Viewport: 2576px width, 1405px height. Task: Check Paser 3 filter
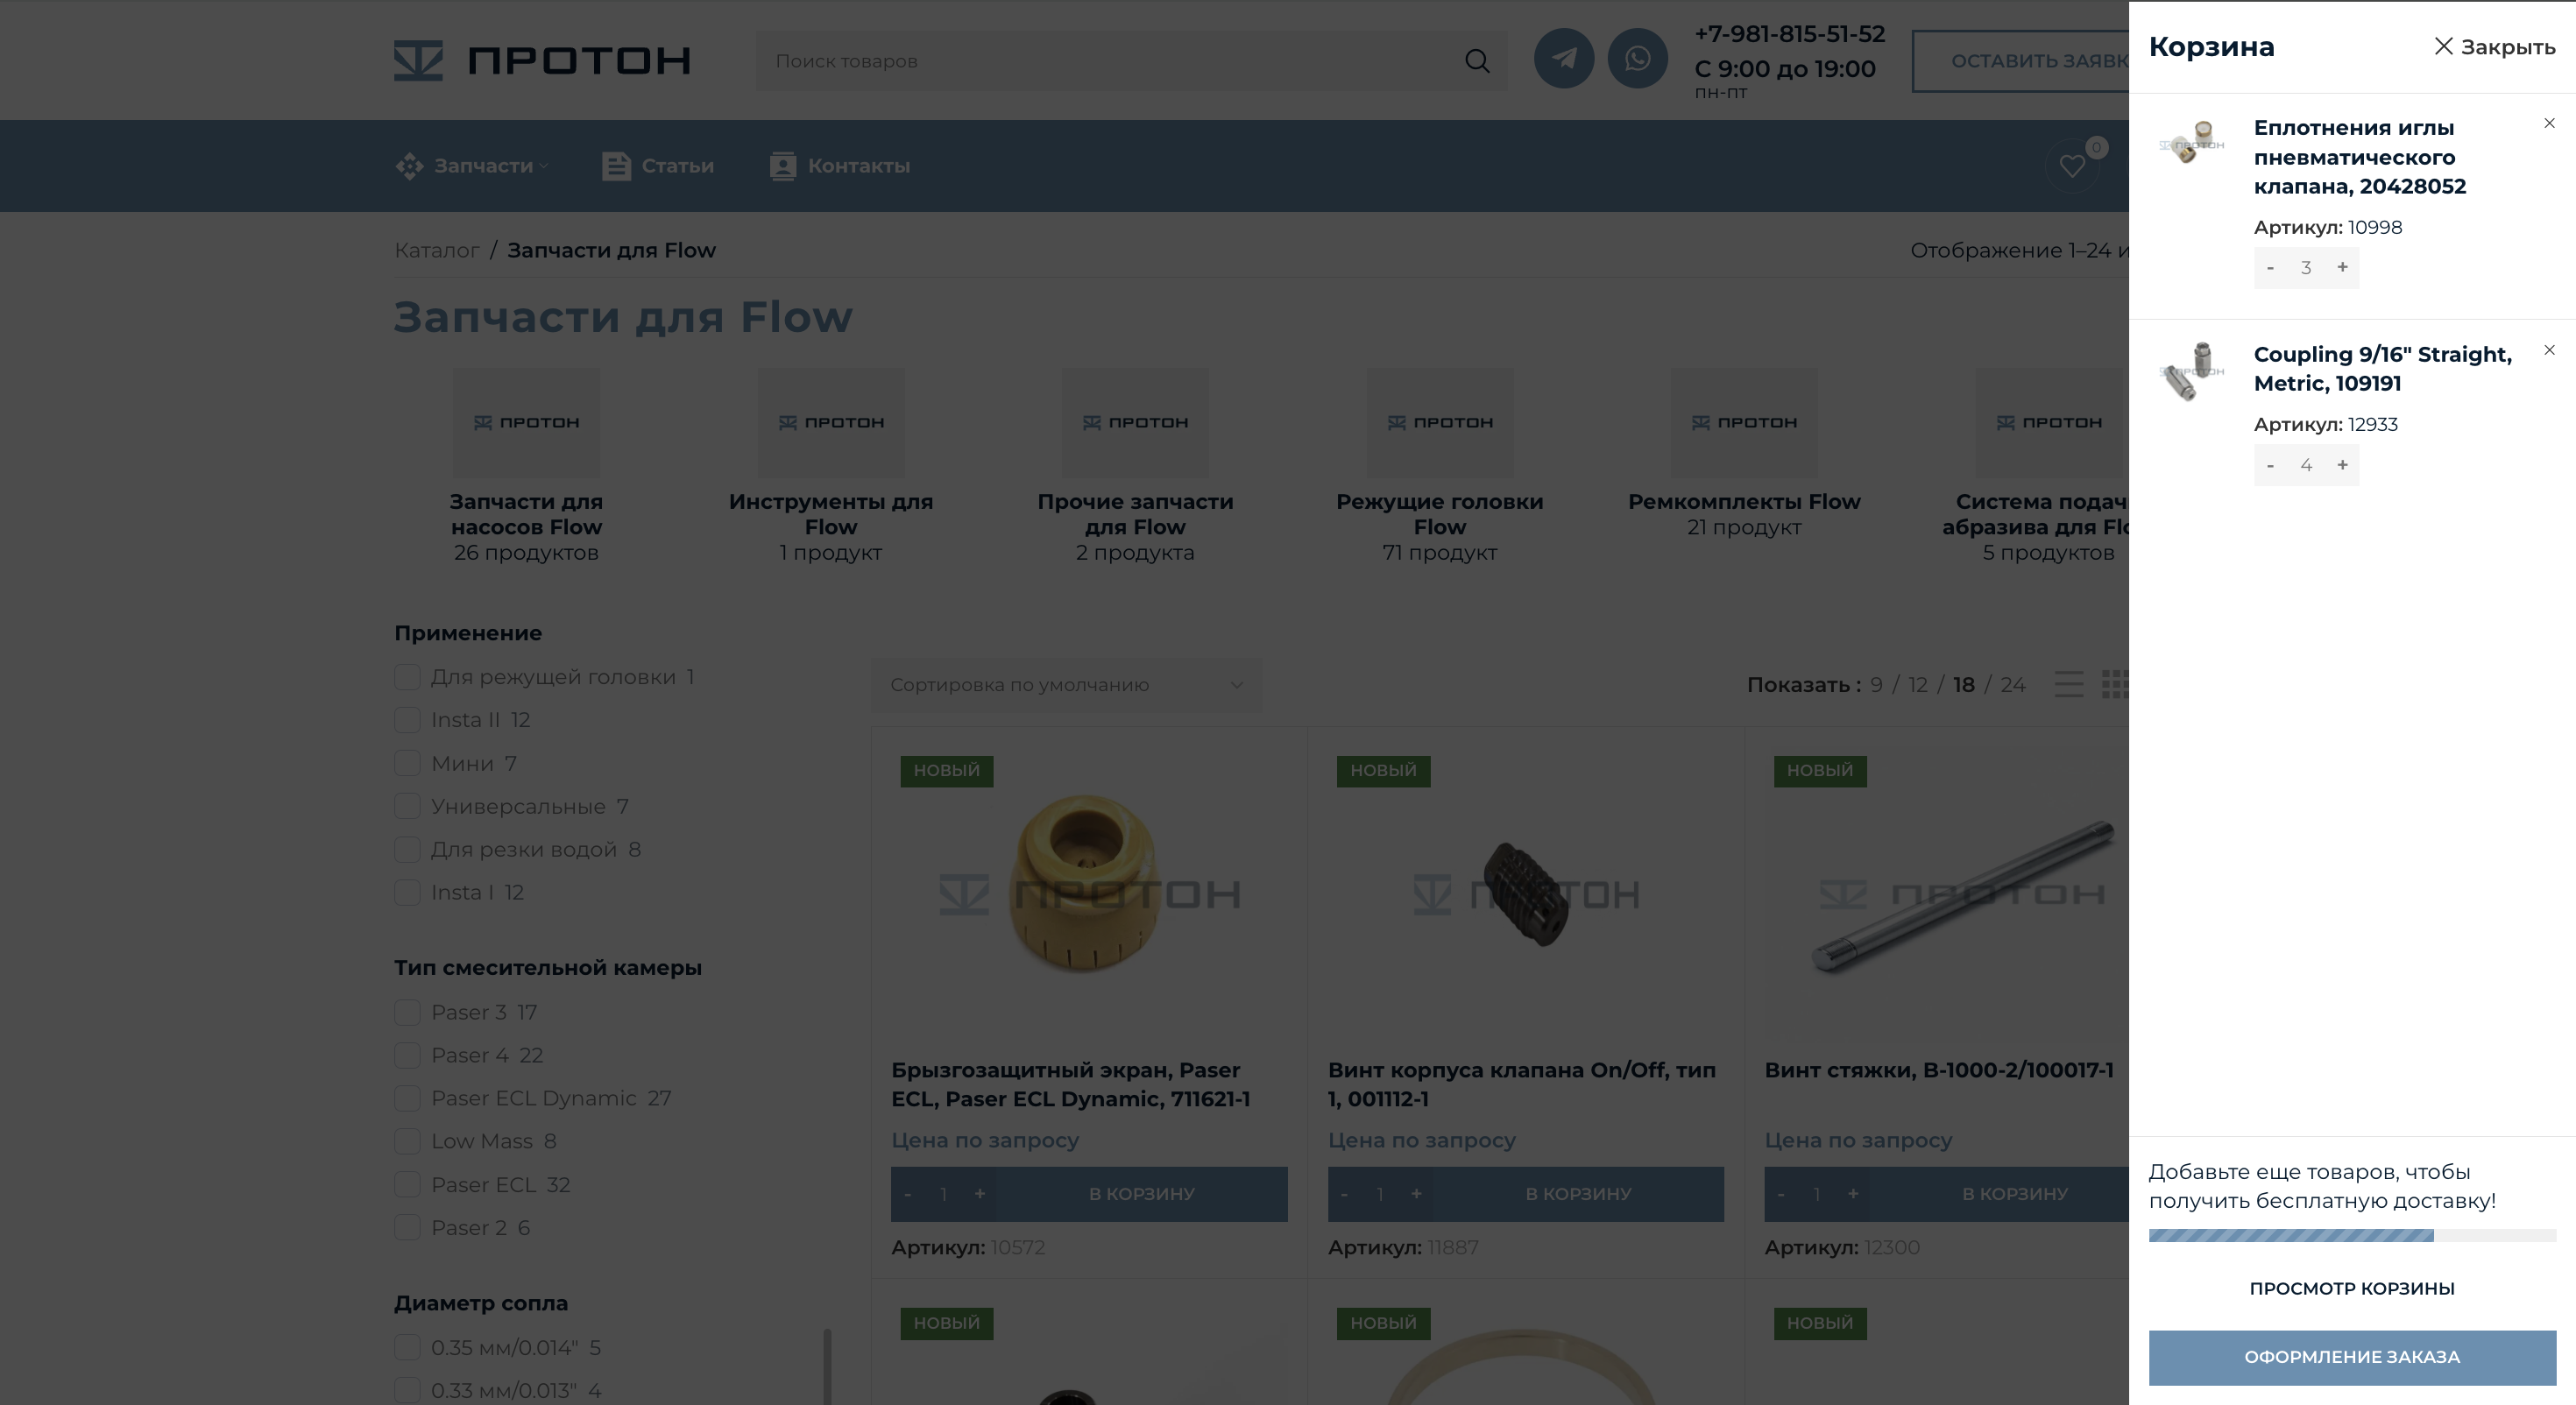(407, 1012)
